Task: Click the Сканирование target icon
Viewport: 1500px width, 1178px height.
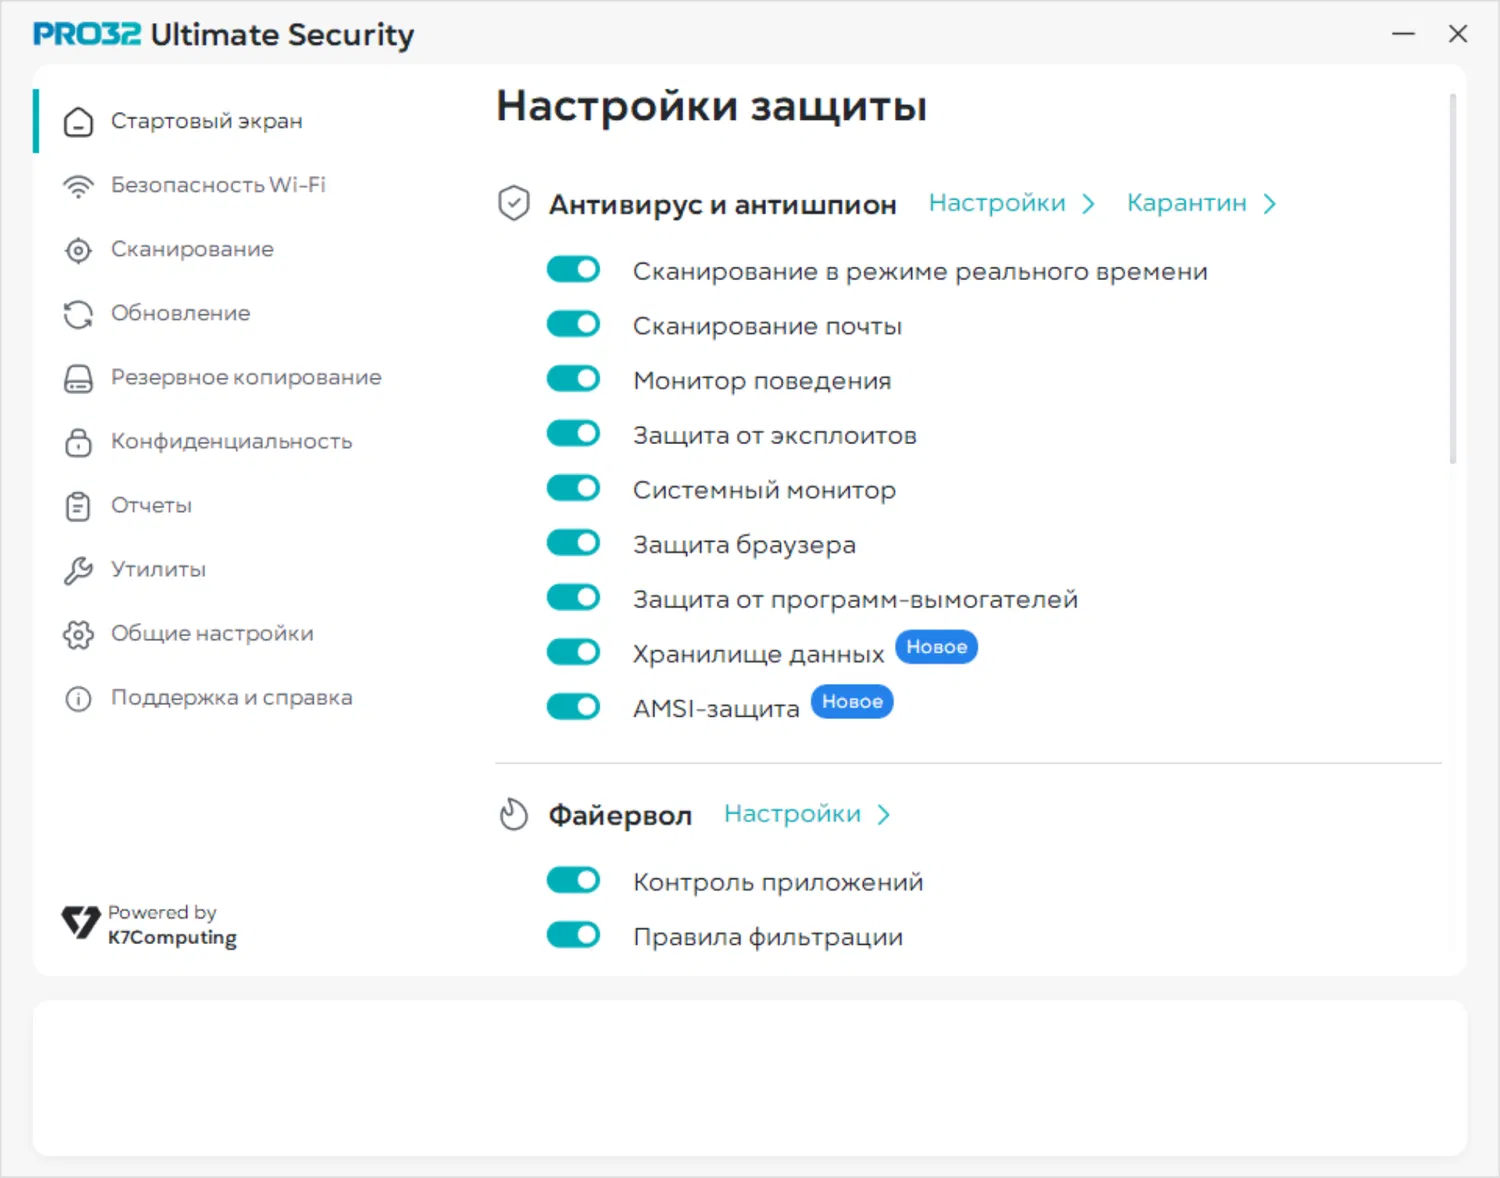Action: click(78, 250)
